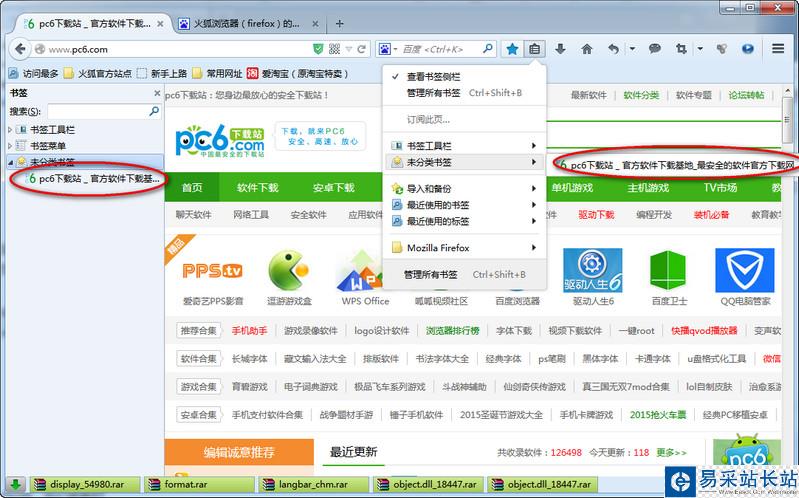Toggle the bookmarks list menu button
The image size is (799, 498).
coord(534,49)
